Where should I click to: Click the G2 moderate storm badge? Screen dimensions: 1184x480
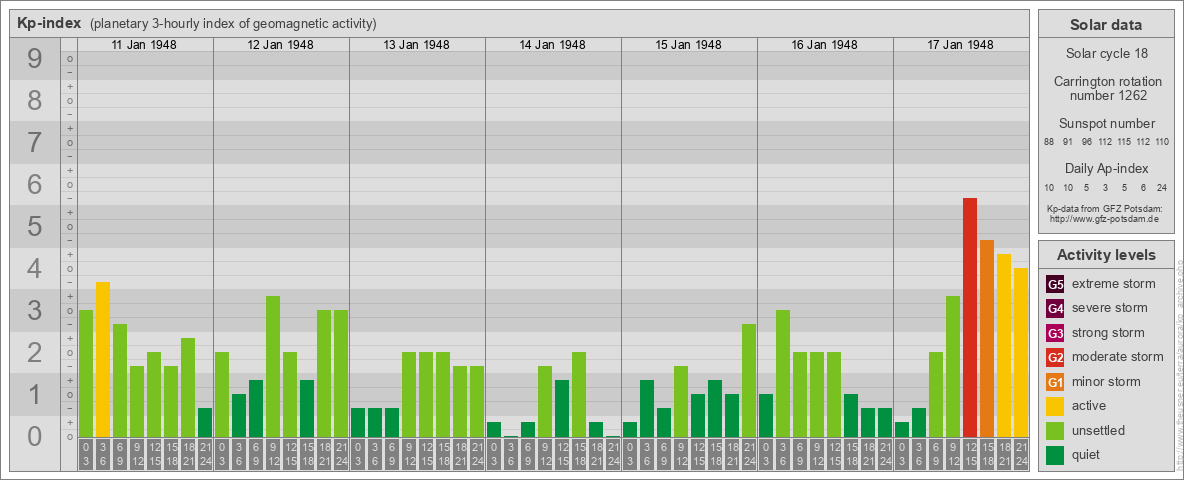click(x=1055, y=357)
